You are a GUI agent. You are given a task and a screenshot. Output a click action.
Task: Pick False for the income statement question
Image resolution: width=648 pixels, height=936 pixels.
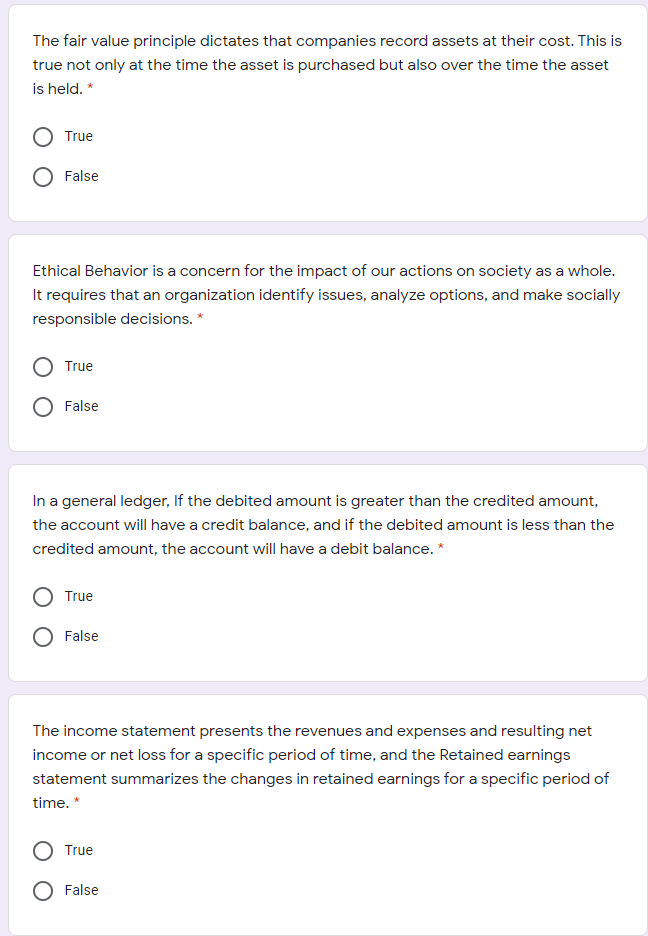coord(43,890)
